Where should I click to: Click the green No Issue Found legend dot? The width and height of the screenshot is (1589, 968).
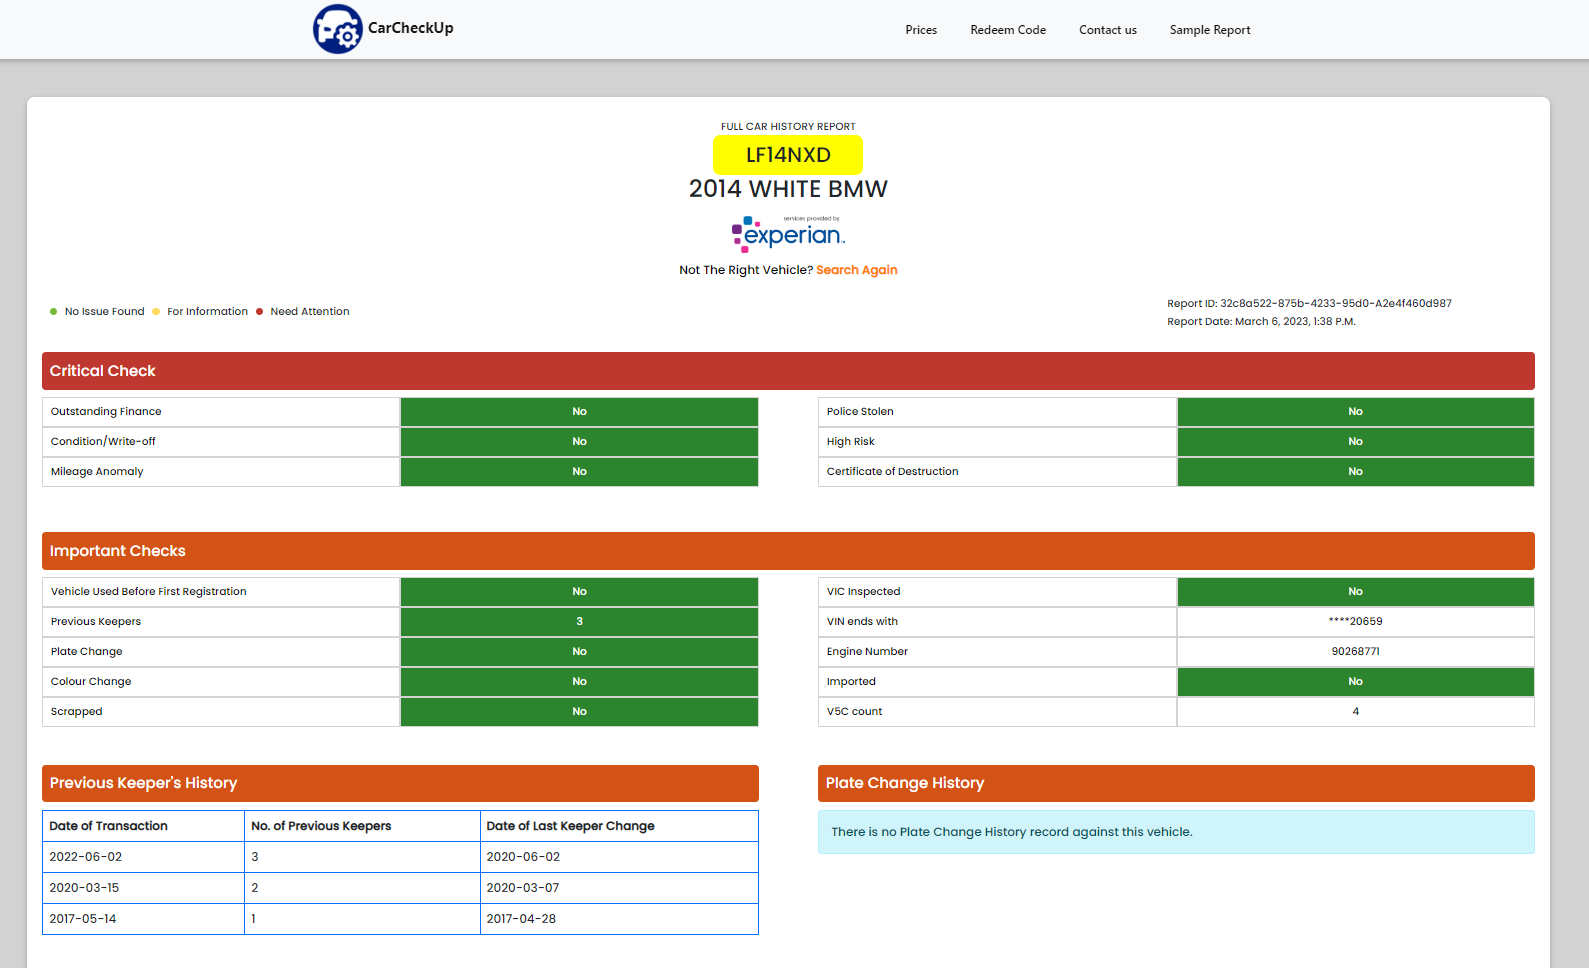tap(54, 312)
